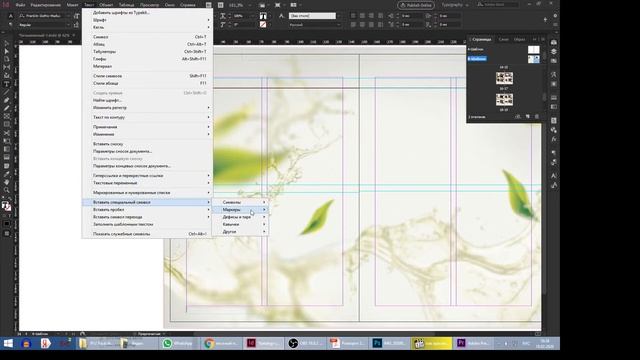Open the Layers panel icon in right dock

click(553, 52)
